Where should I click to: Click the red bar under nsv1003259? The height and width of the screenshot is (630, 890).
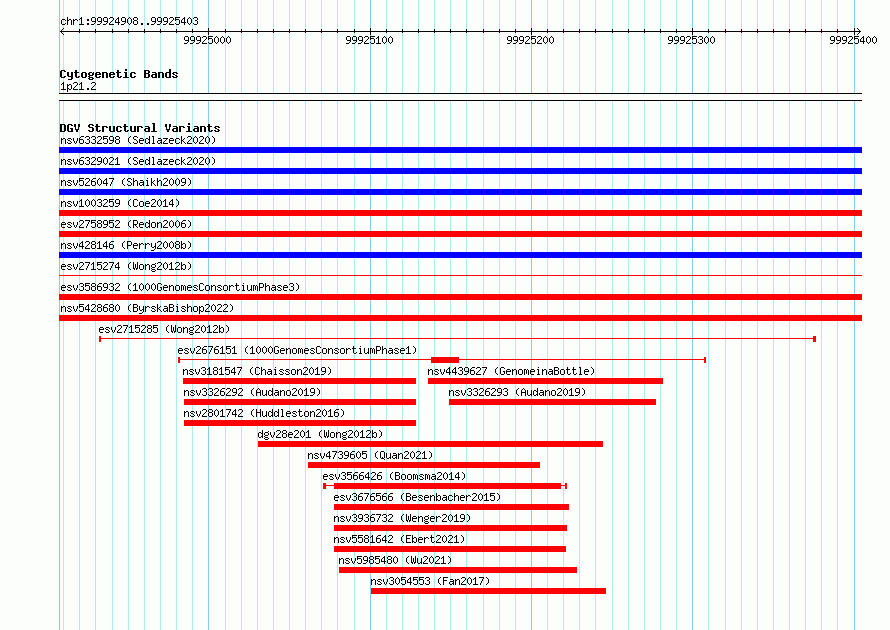pos(460,213)
